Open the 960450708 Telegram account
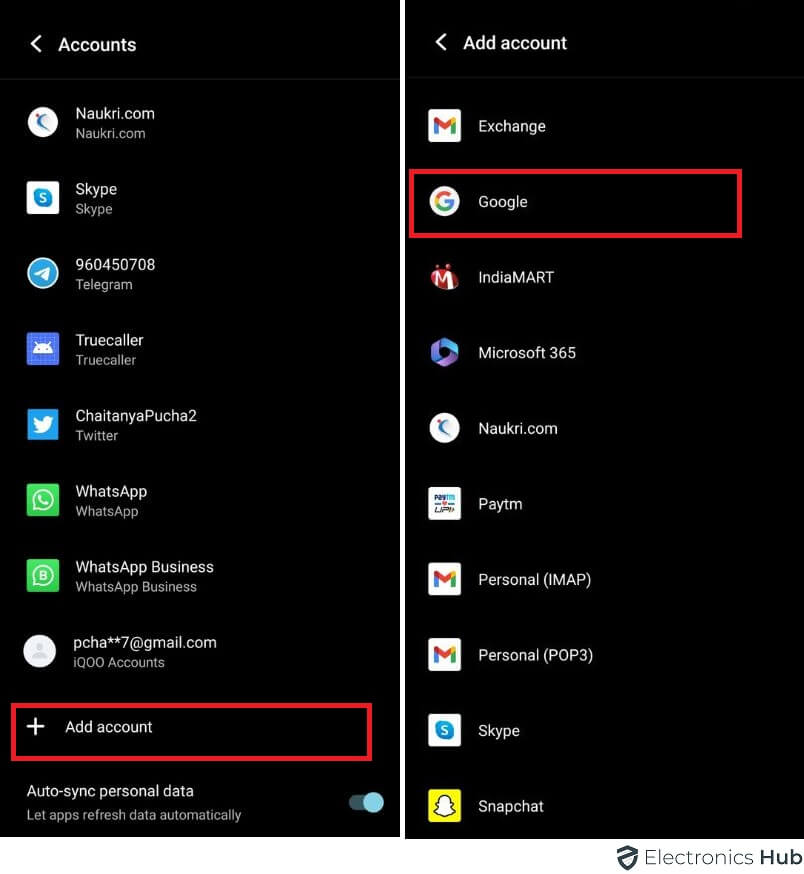 coord(200,274)
